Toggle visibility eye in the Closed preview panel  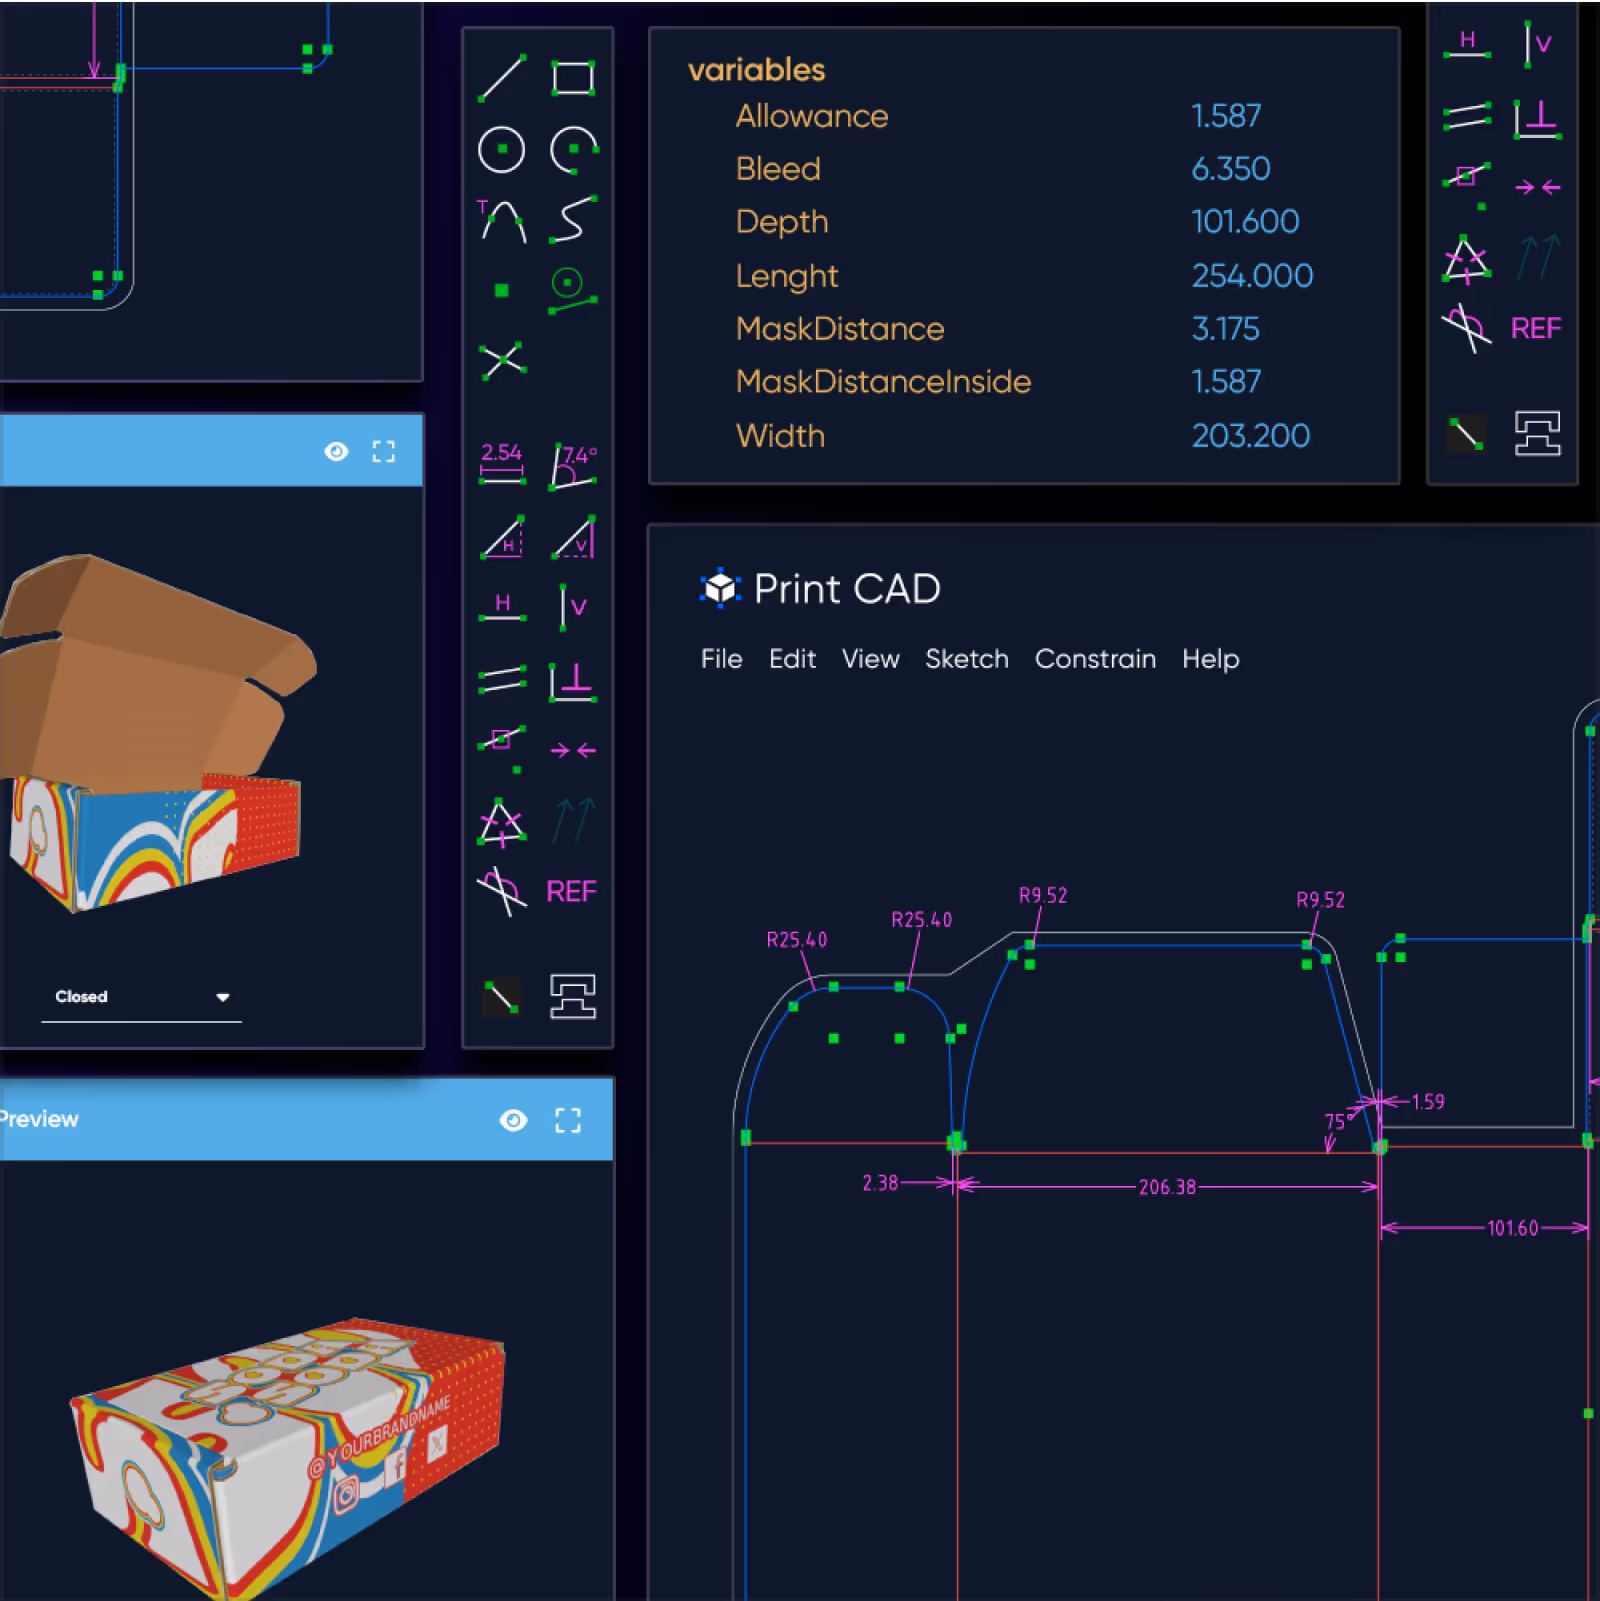pos(336,451)
